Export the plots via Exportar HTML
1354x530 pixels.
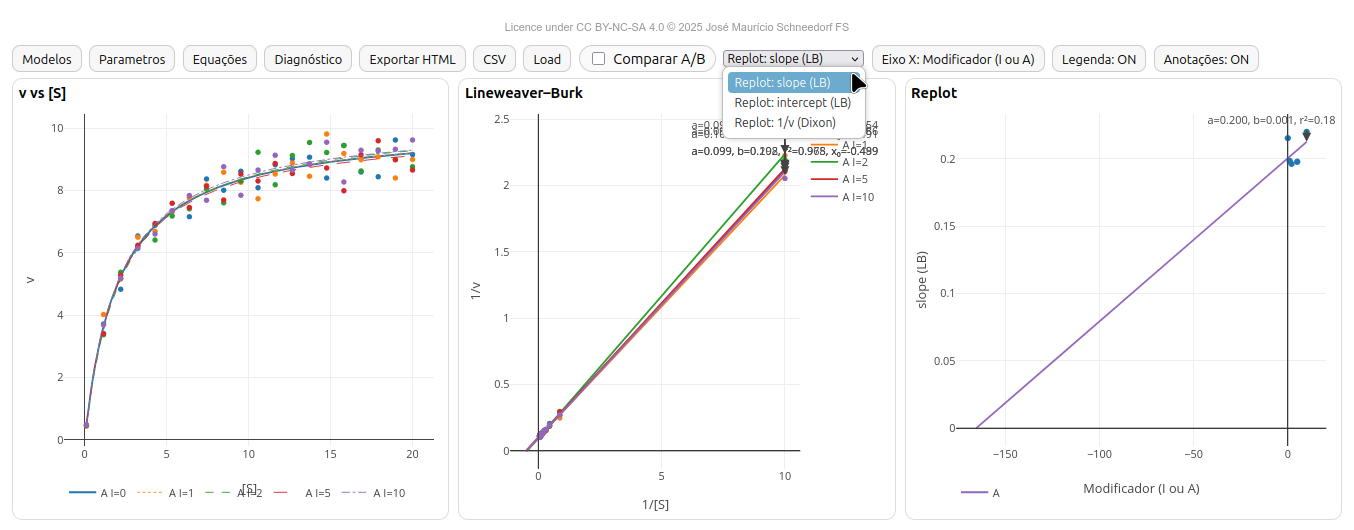(412, 59)
